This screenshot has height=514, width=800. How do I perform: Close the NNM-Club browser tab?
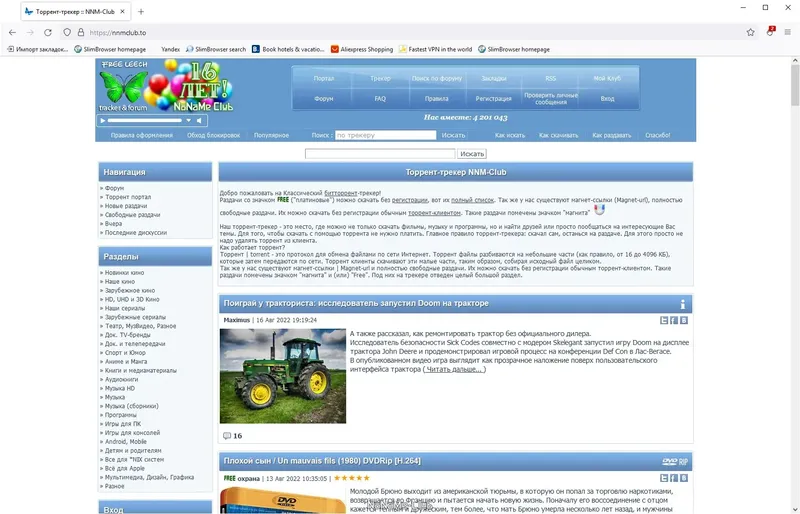coord(122,11)
